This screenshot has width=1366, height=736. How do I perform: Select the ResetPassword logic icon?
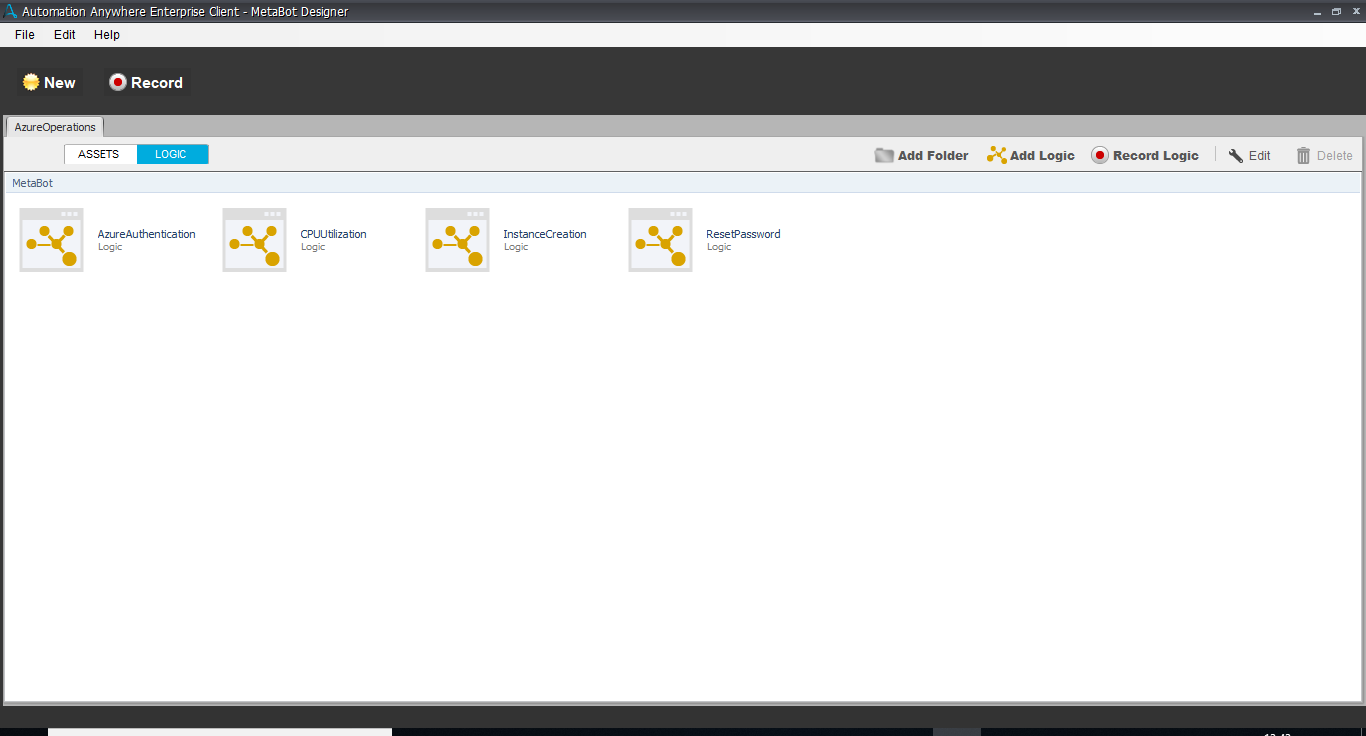[x=661, y=240]
